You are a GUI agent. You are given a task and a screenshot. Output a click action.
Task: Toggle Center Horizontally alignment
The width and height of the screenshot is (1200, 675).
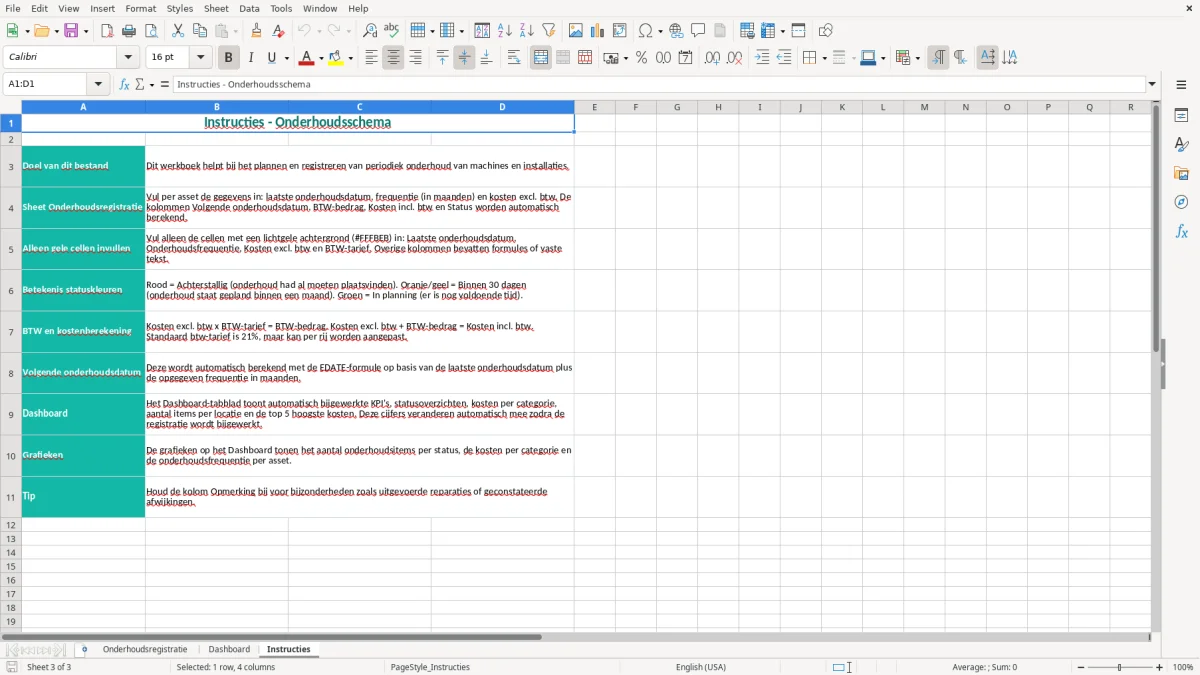click(393, 58)
